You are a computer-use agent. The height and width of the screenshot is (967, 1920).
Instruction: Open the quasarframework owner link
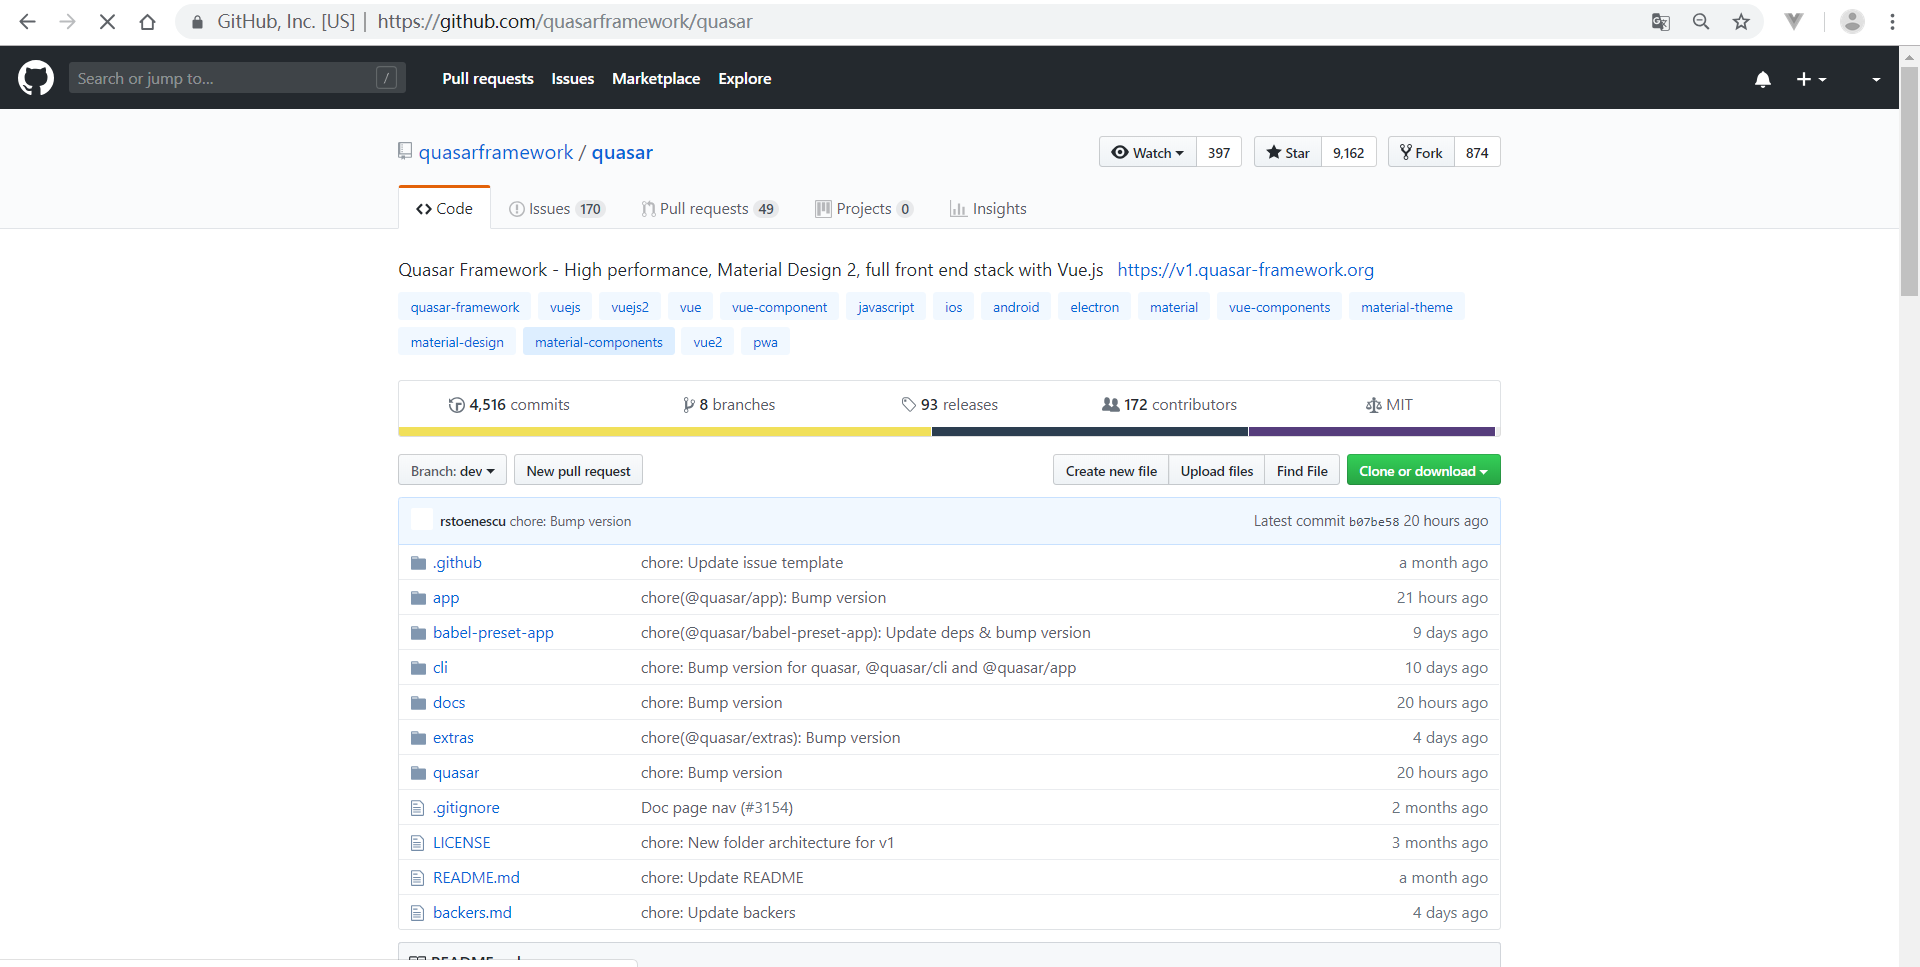click(x=496, y=152)
